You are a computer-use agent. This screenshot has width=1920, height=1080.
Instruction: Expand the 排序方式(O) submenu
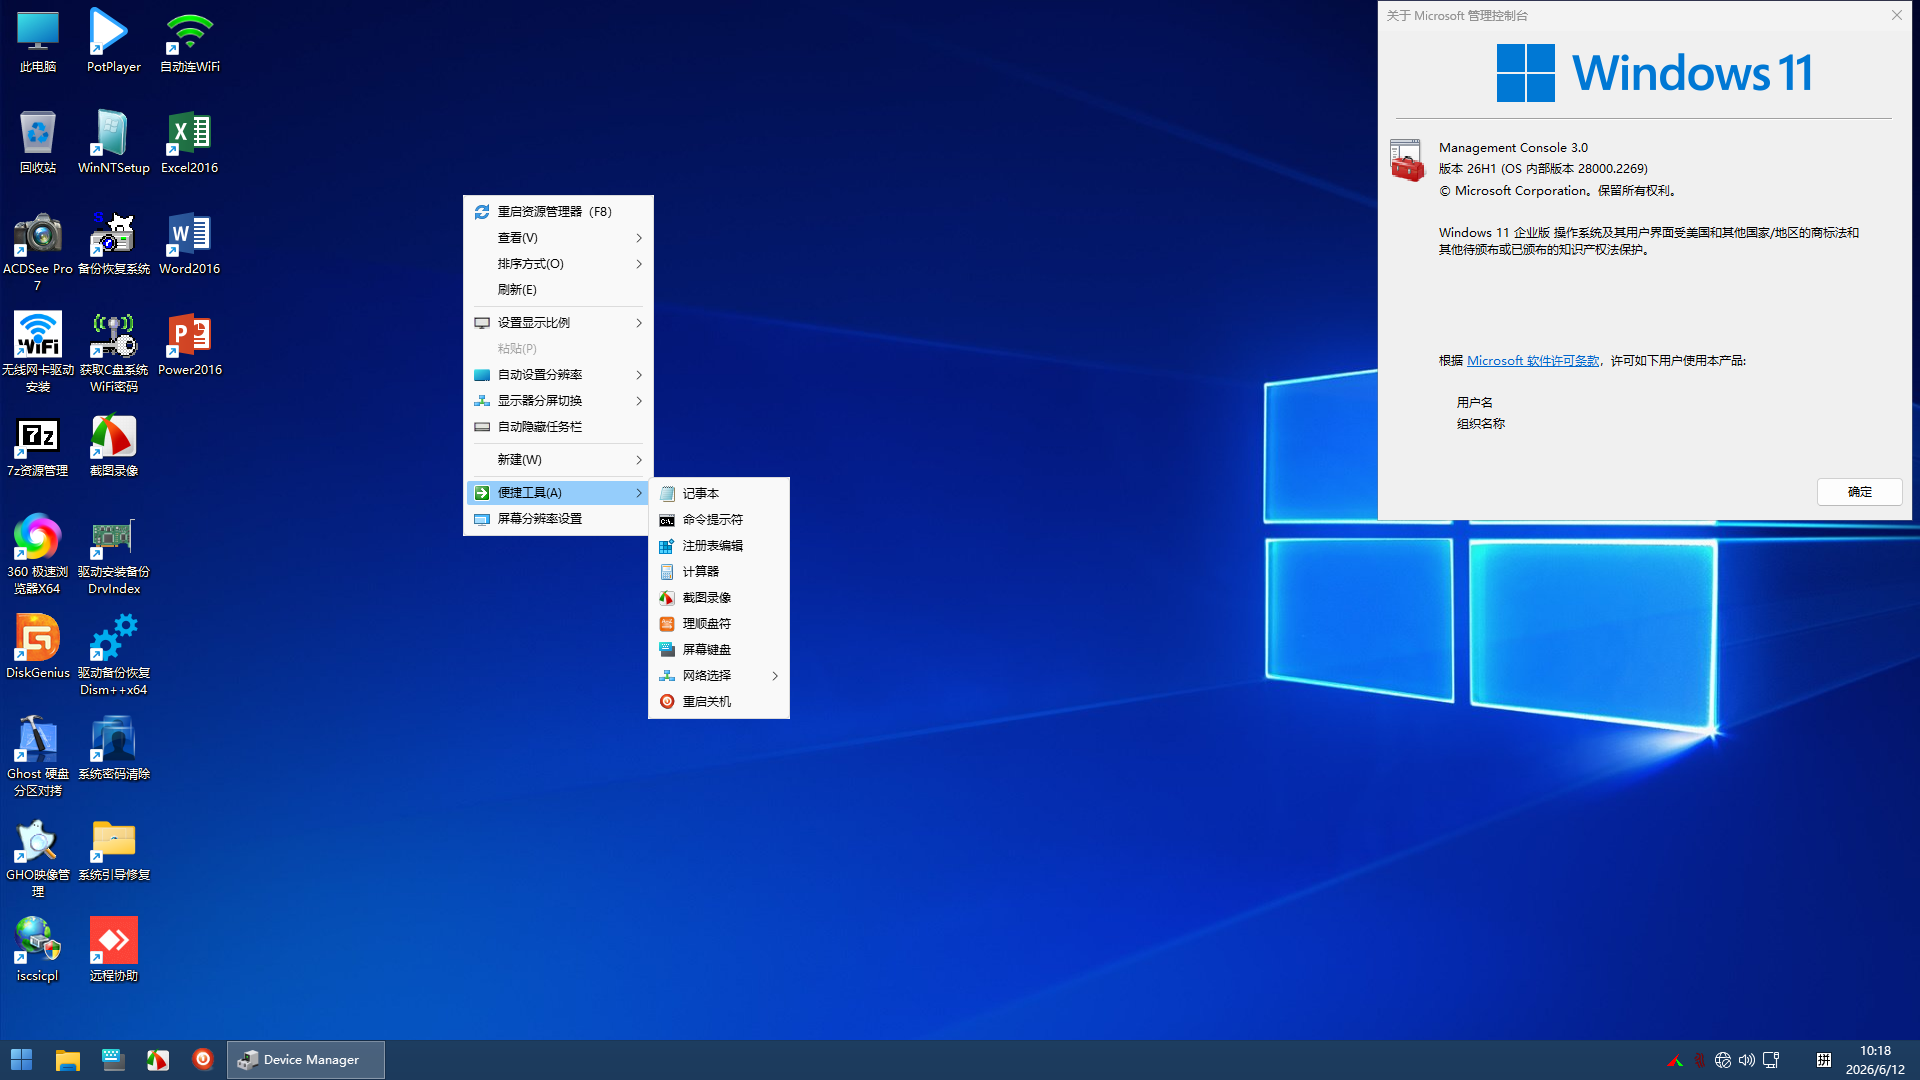click(x=558, y=264)
